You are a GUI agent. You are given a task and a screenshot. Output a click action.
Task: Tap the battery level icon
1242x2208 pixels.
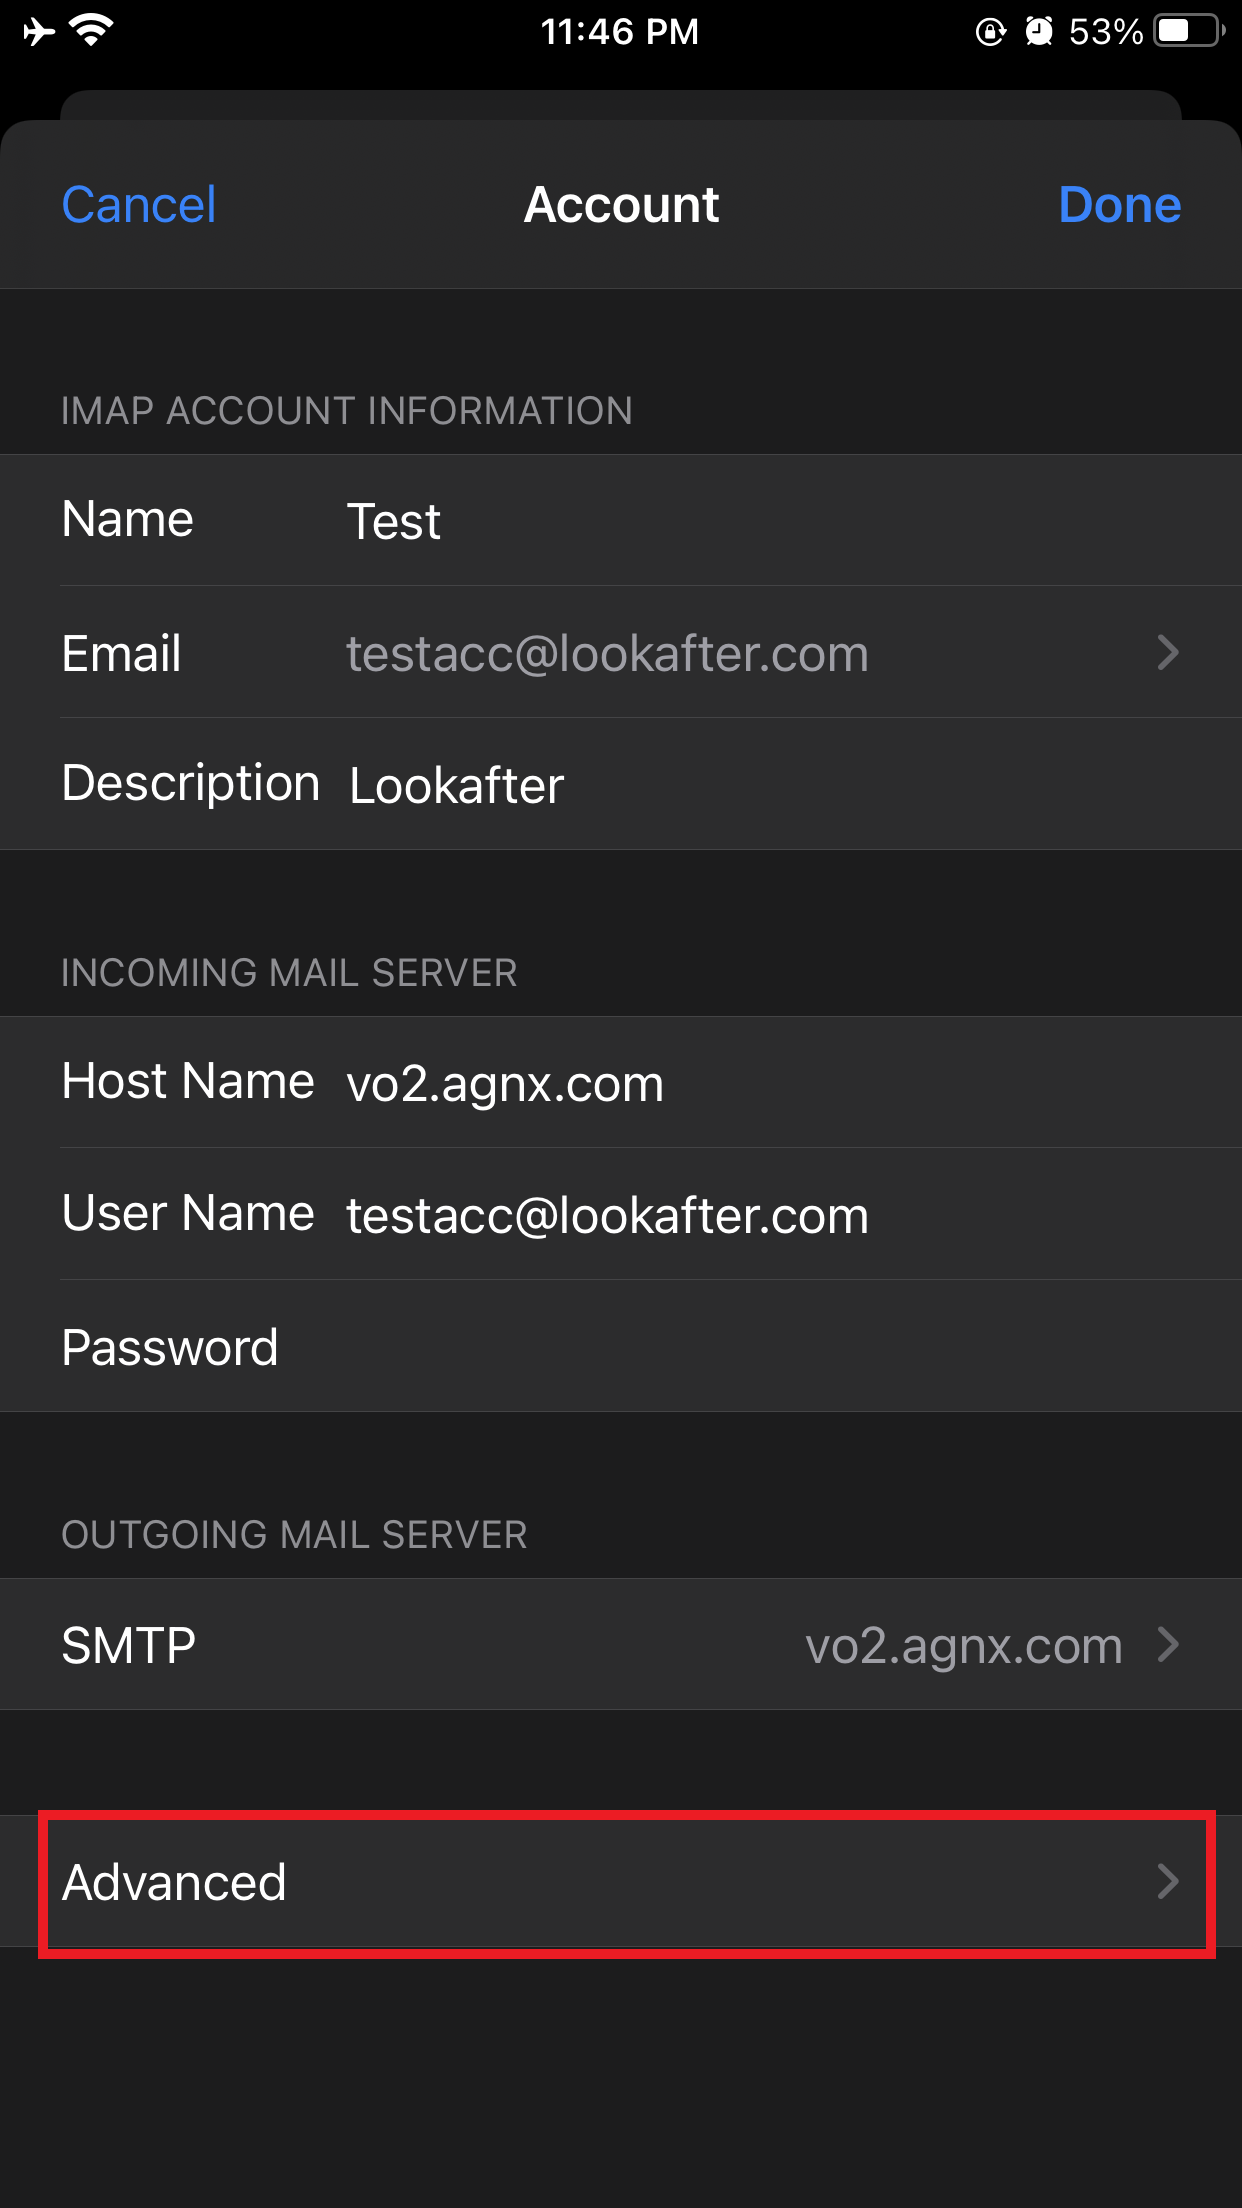click(1188, 32)
